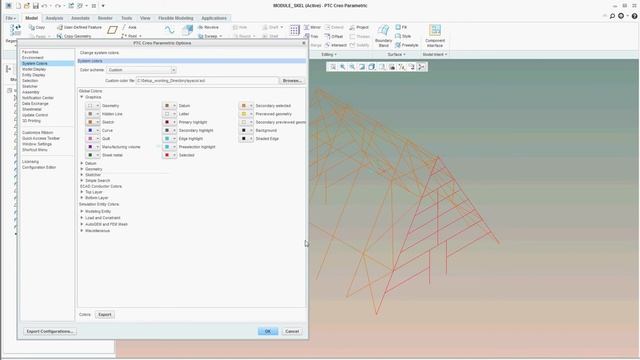Expand the AutoGEM and FEM Mesh group
Screen dimensions: 640x360
(x=82, y=224)
